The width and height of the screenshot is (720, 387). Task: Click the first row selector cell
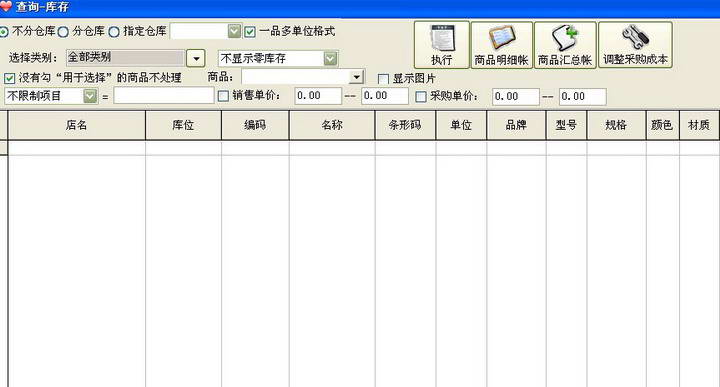click(4, 148)
